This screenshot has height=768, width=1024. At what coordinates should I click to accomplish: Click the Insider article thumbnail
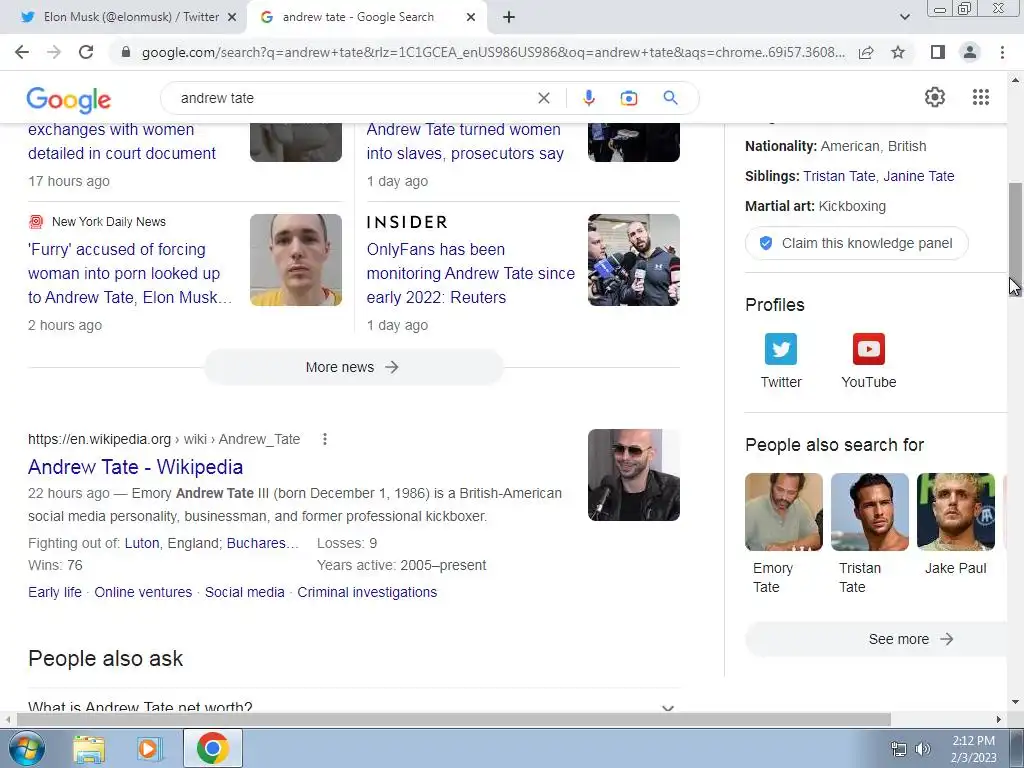click(x=633, y=260)
